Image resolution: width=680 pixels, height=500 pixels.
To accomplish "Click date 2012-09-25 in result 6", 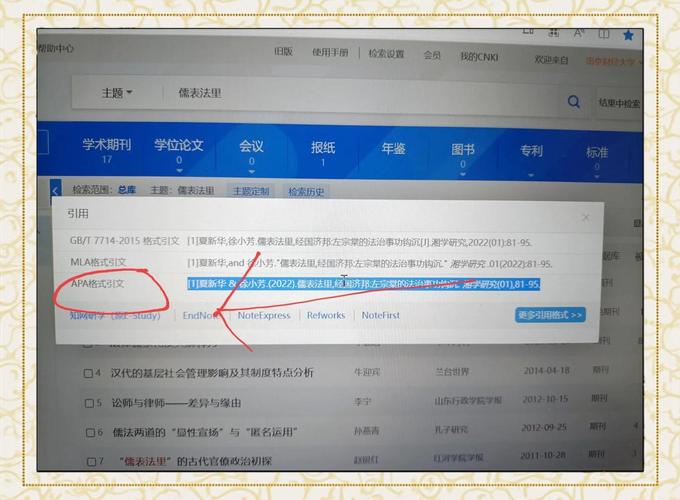I will [544, 427].
